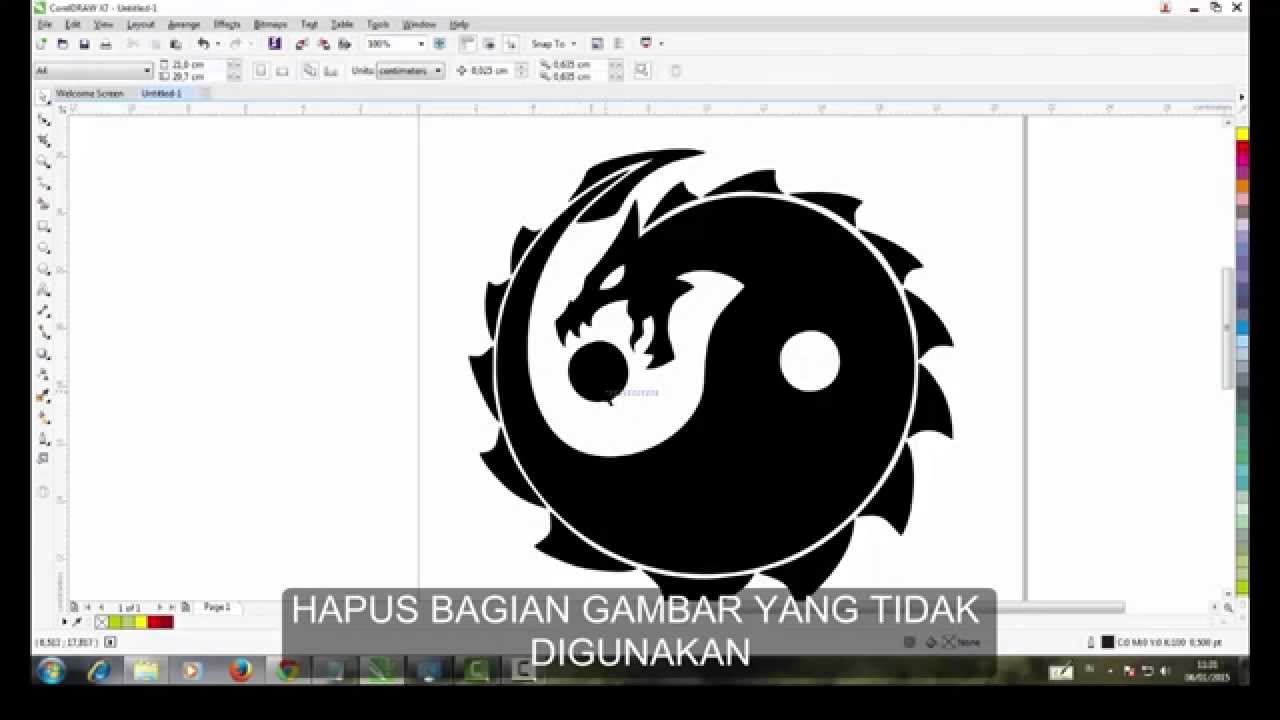Image resolution: width=1280 pixels, height=720 pixels.
Task: Open the Effects menu
Action: (x=227, y=24)
